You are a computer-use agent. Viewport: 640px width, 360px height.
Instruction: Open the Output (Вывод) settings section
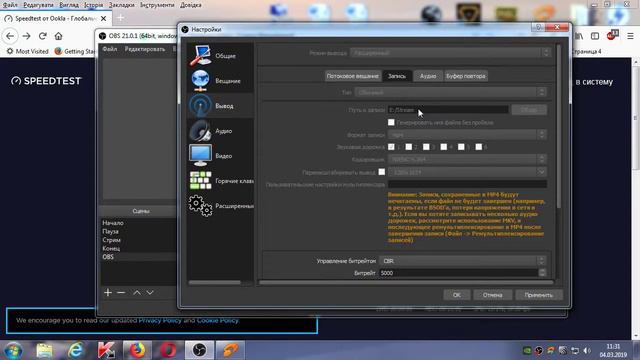(x=220, y=106)
